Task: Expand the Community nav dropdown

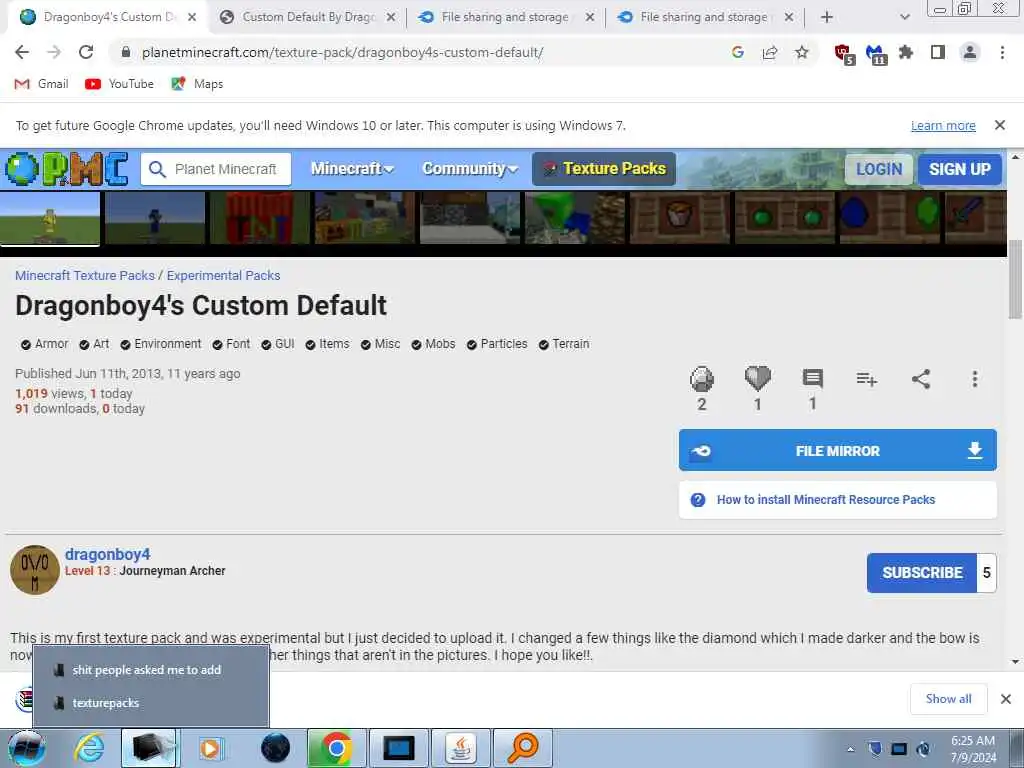Action: click(470, 169)
